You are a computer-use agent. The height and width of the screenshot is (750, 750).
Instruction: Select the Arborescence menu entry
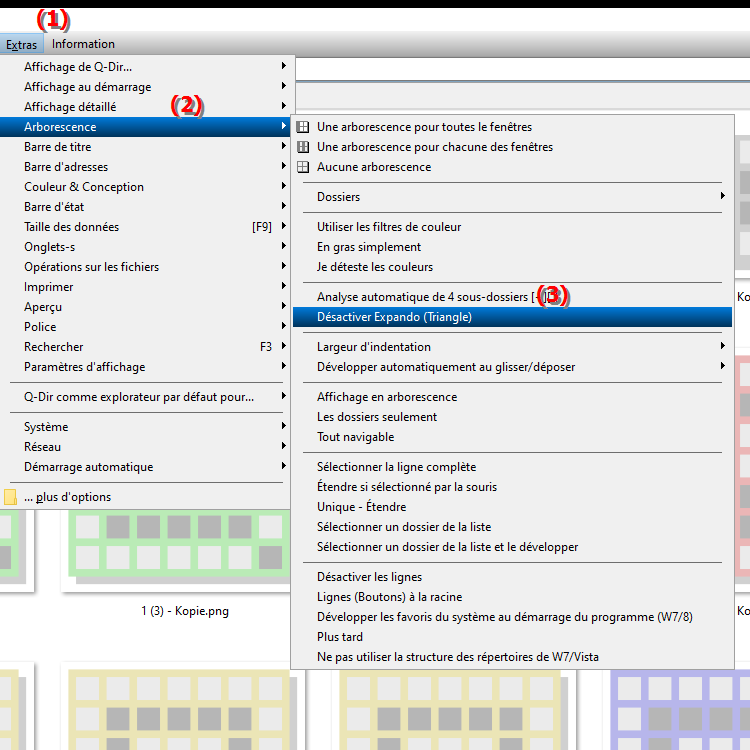145,127
